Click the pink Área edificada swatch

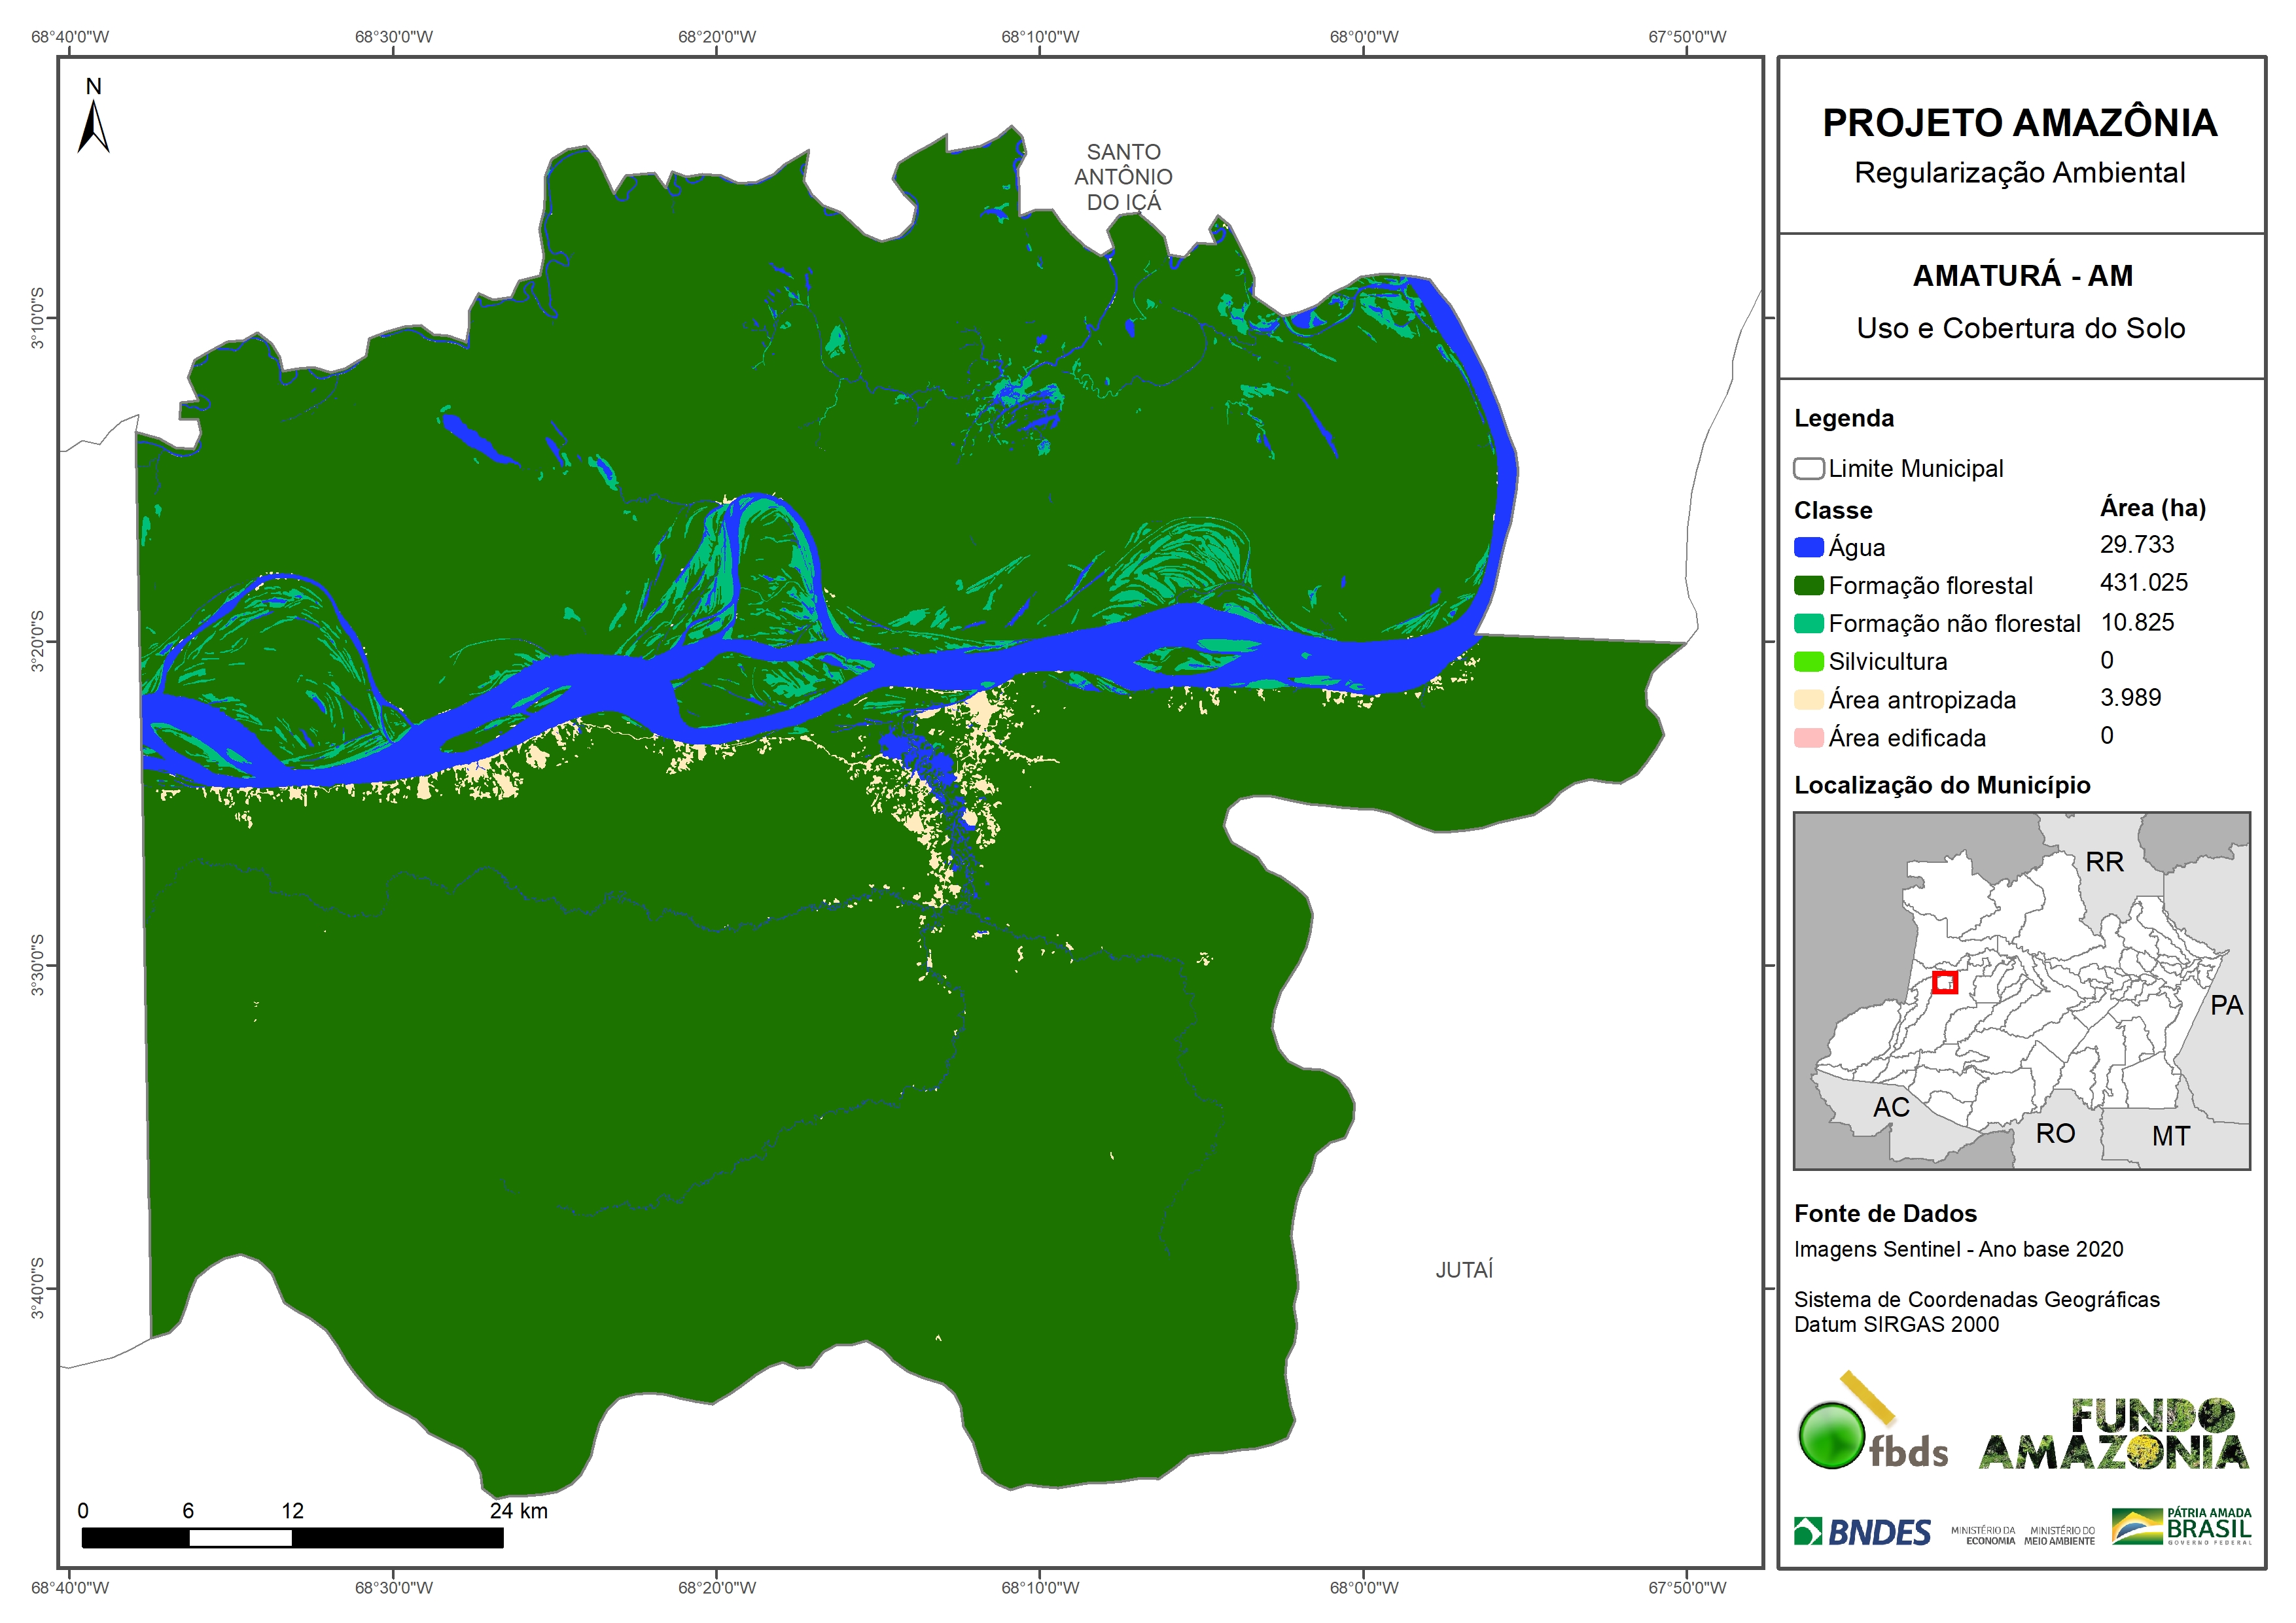pyautogui.click(x=1808, y=738)
